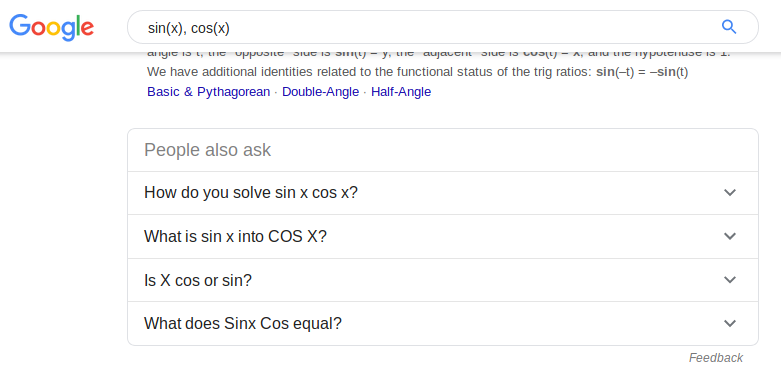
Task: Open the Double-Angle link
Action: pyautogui.click(x=320, y=92)
